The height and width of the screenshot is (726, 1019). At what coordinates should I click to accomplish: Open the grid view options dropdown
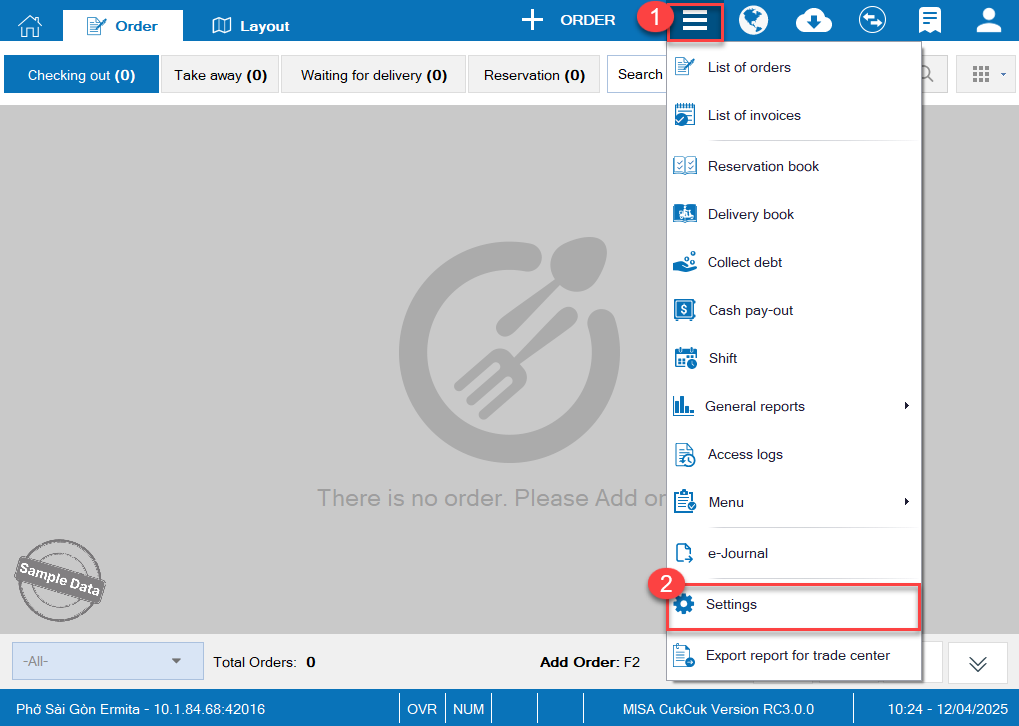(x=987, y=74)
